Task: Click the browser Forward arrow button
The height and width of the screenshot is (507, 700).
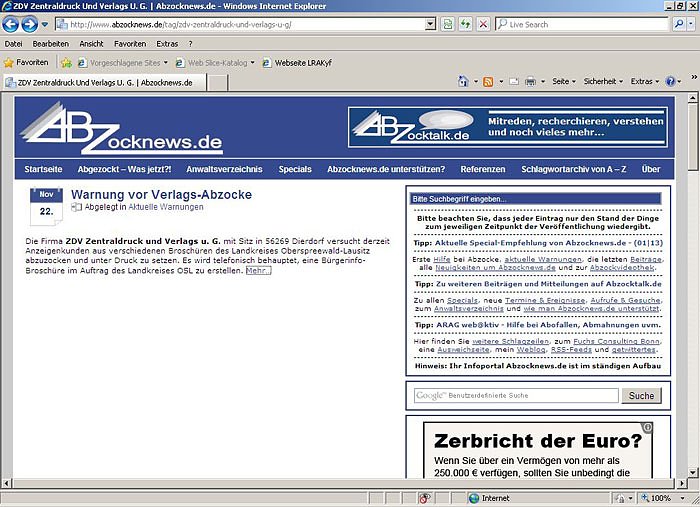Action: pyautogui.click(x=34, y=24)
